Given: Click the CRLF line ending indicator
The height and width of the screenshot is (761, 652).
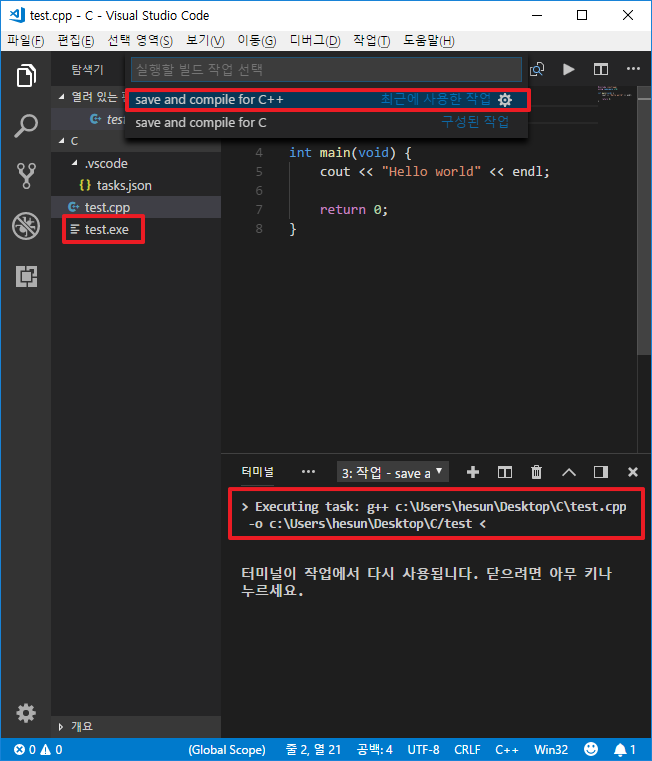Looking at the screenshot, I should [x=467, y=750].
